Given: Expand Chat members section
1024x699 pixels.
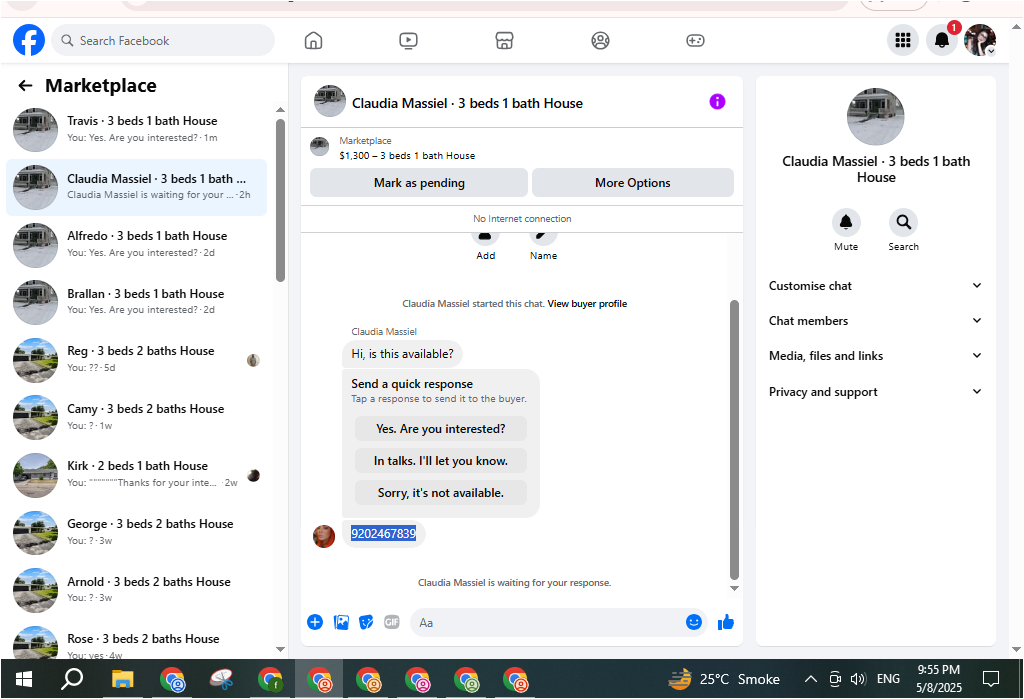Looking at the screenshot, I should click(875, 321).
